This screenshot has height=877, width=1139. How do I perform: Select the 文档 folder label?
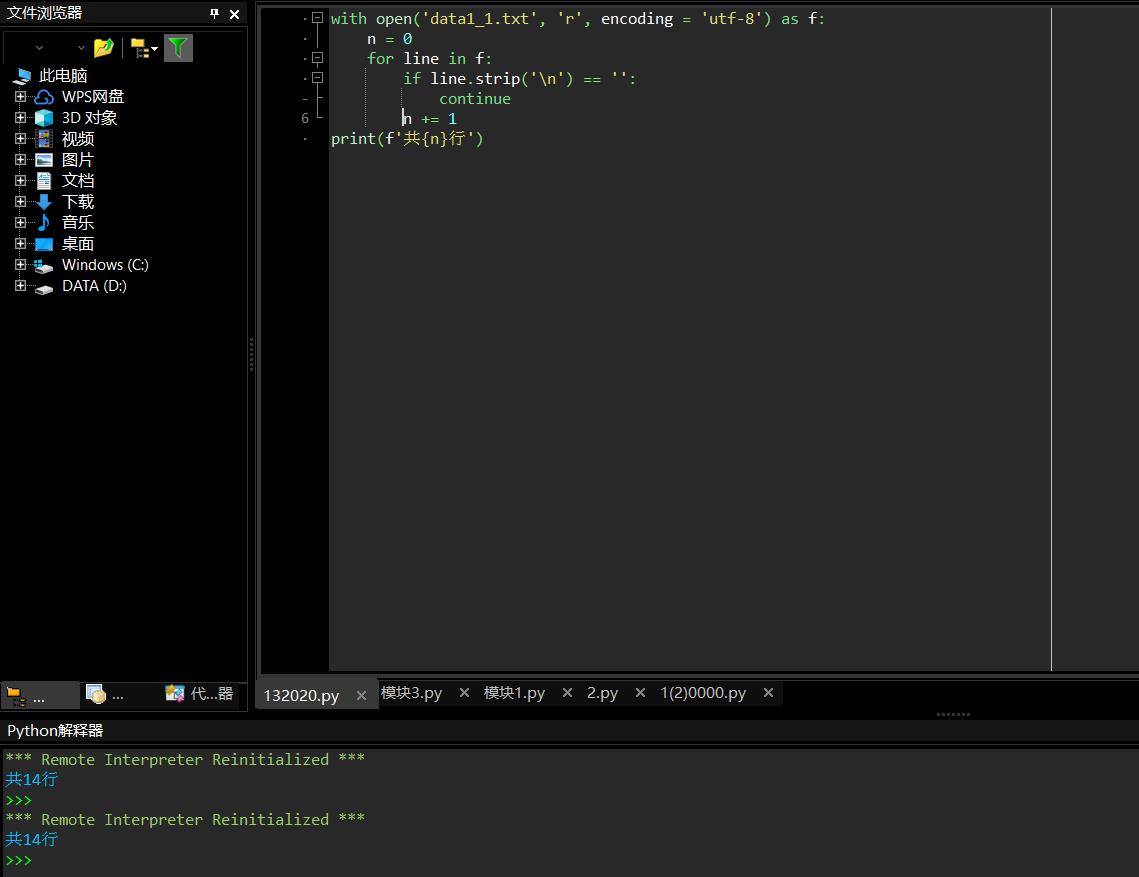point(78,180)
